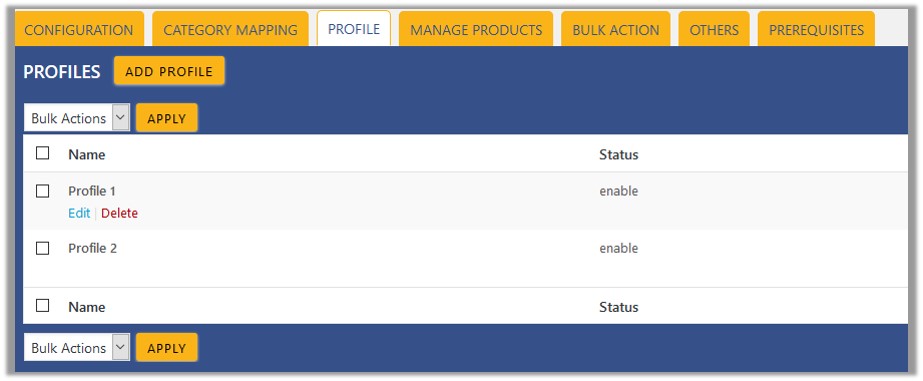Click the Status column label in footer
This screenshot has width=923, height=381.
click(x=619, y=307)
